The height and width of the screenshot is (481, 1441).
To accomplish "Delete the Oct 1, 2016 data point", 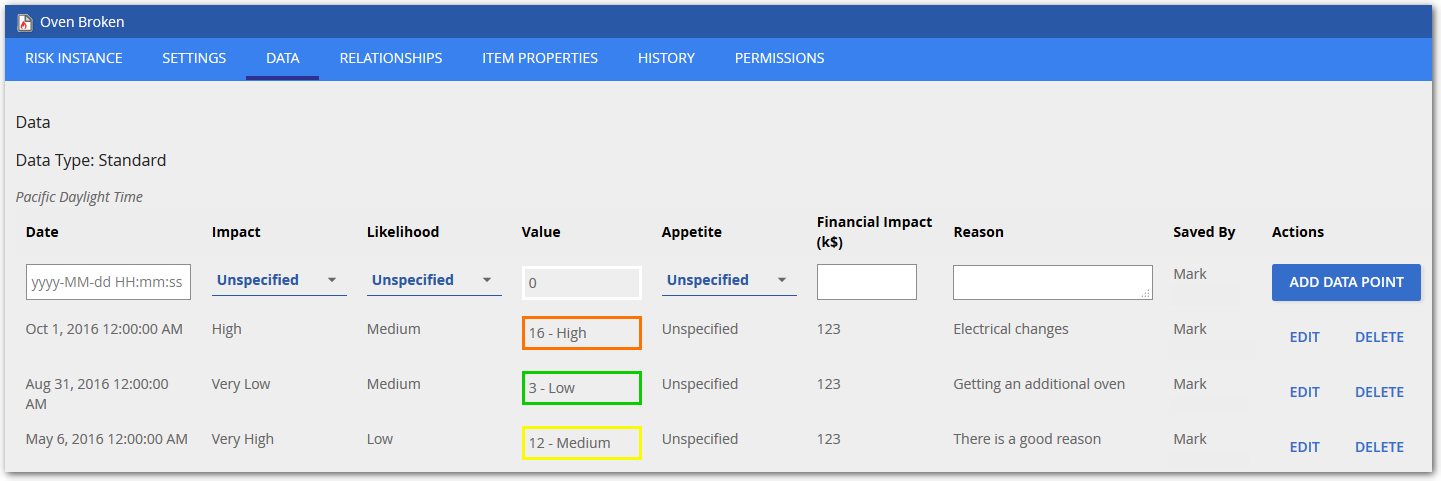I will click(x=1379, y=337).
